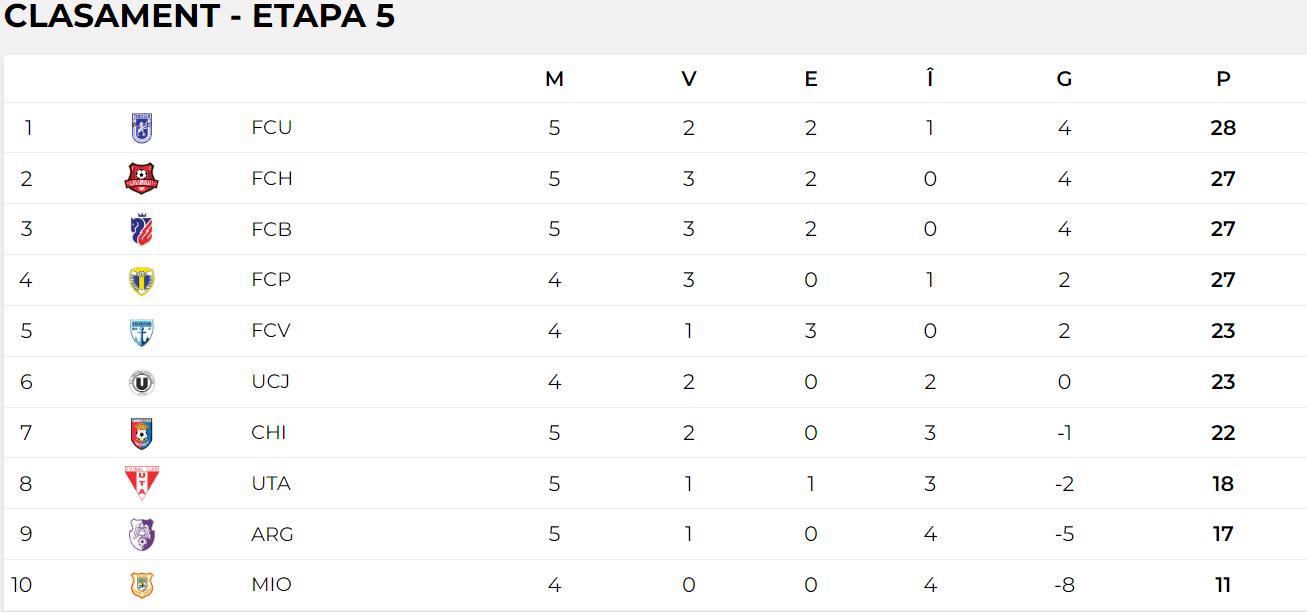Click the CHI club shield icon
Viewport: 1307px width, 612px height.
point(142,434)
